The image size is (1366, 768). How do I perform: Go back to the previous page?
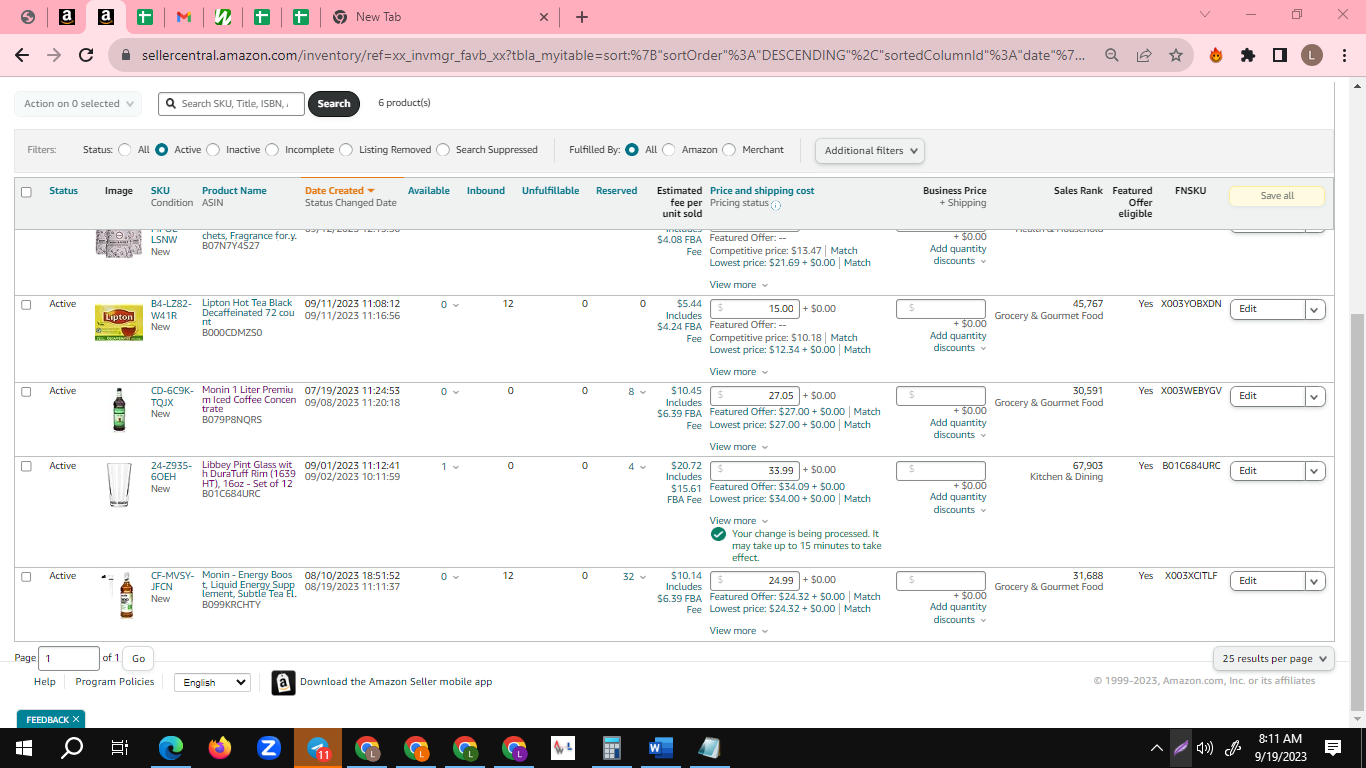point(22,55)
